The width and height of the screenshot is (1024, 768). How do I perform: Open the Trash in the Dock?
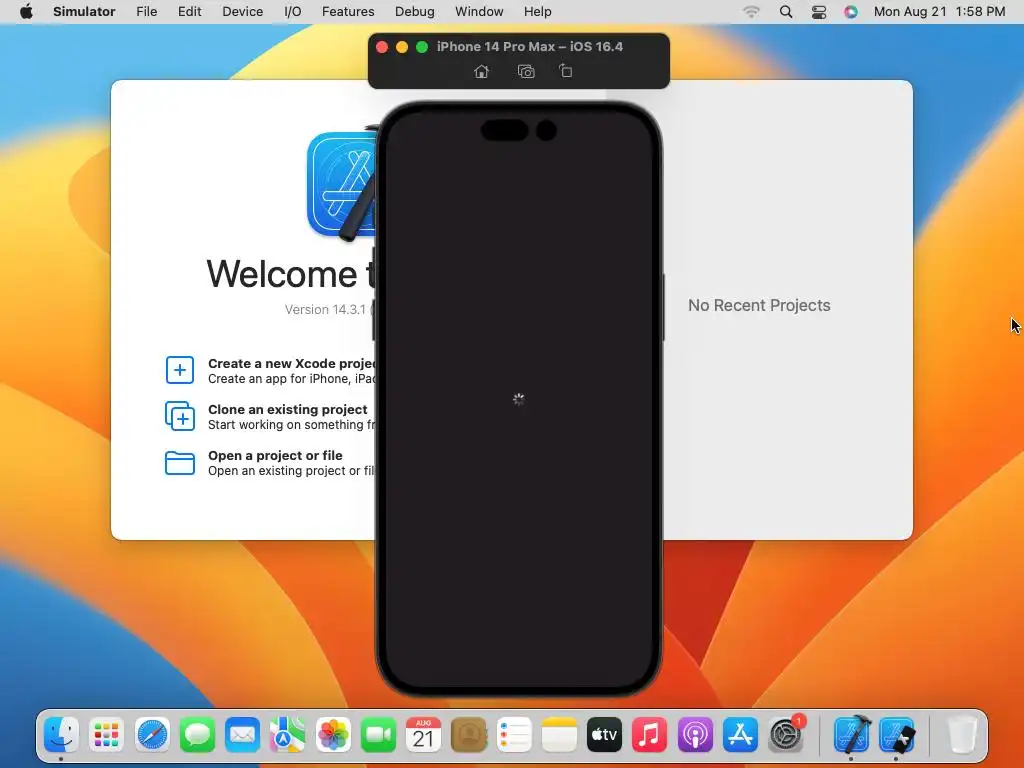pyautogui.click(x=961, y=735)
